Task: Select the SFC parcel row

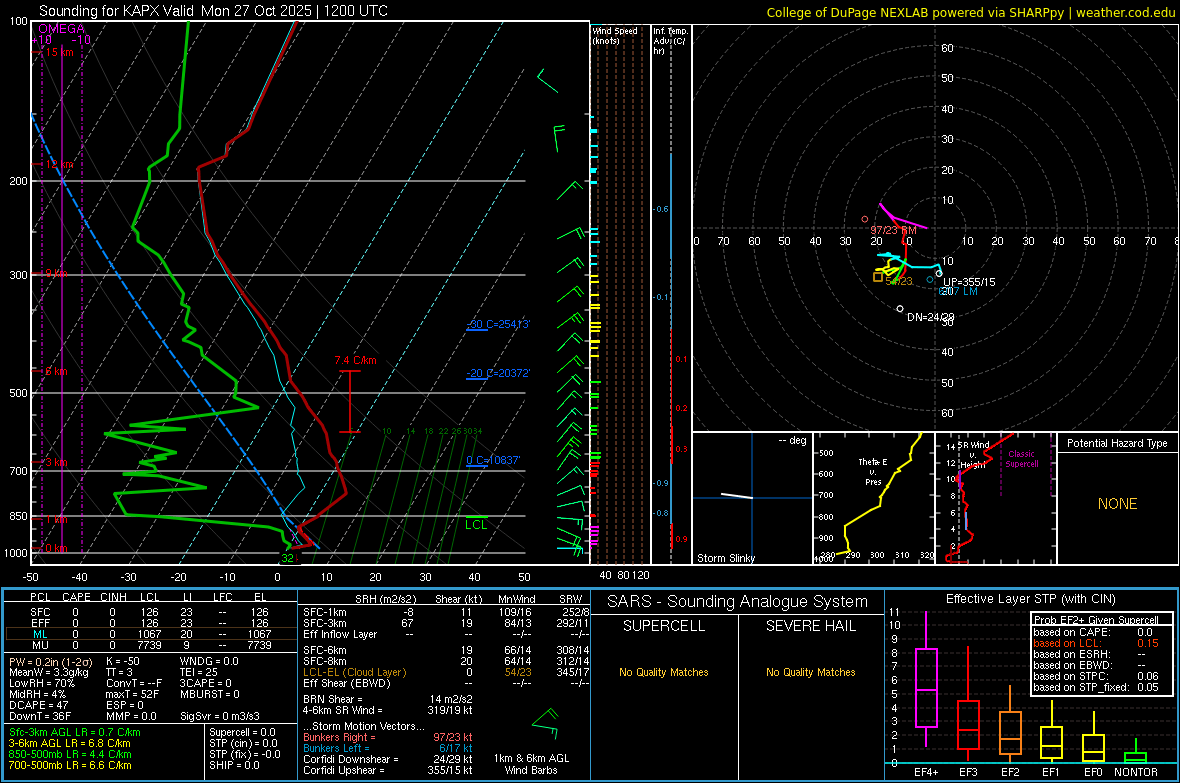Action: 149,612
